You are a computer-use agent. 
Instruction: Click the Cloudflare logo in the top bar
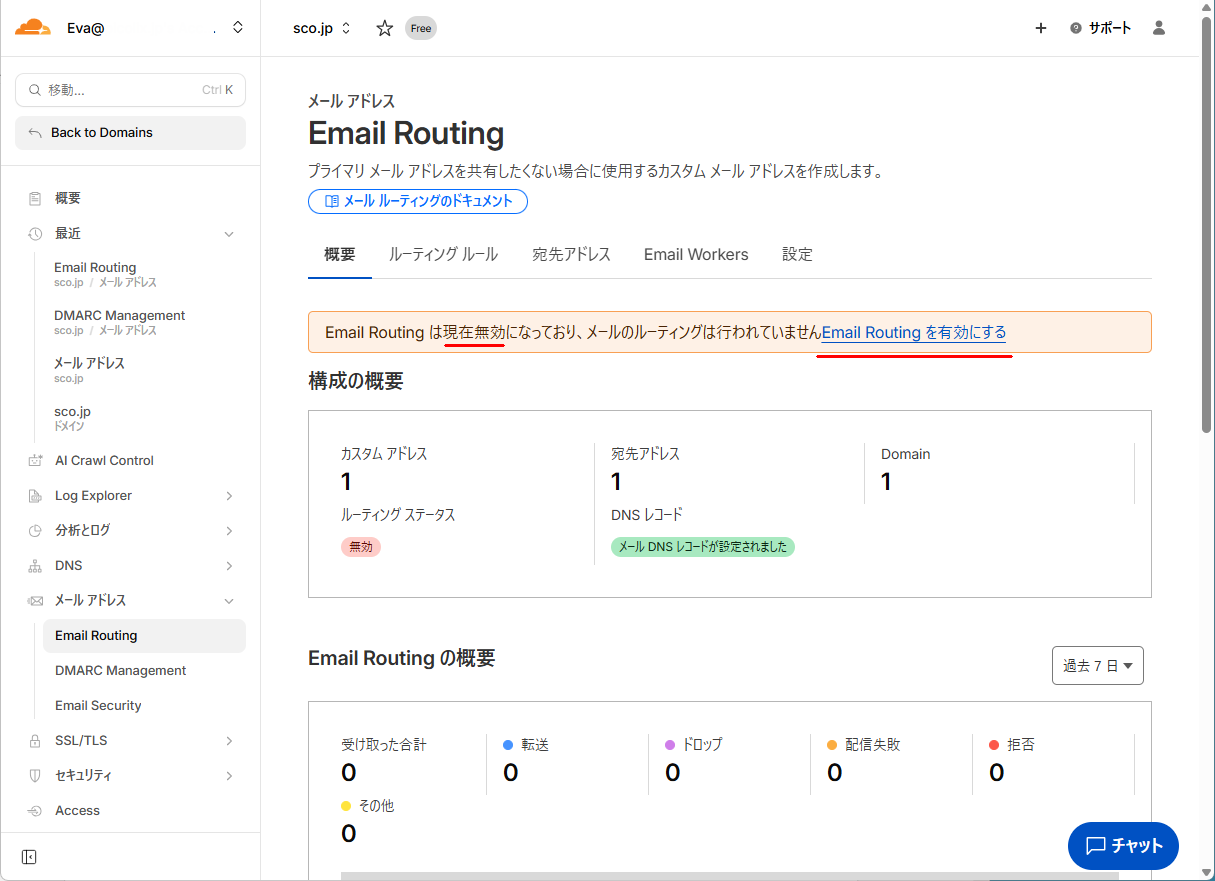pyautogui.click(x=32, y=27)
